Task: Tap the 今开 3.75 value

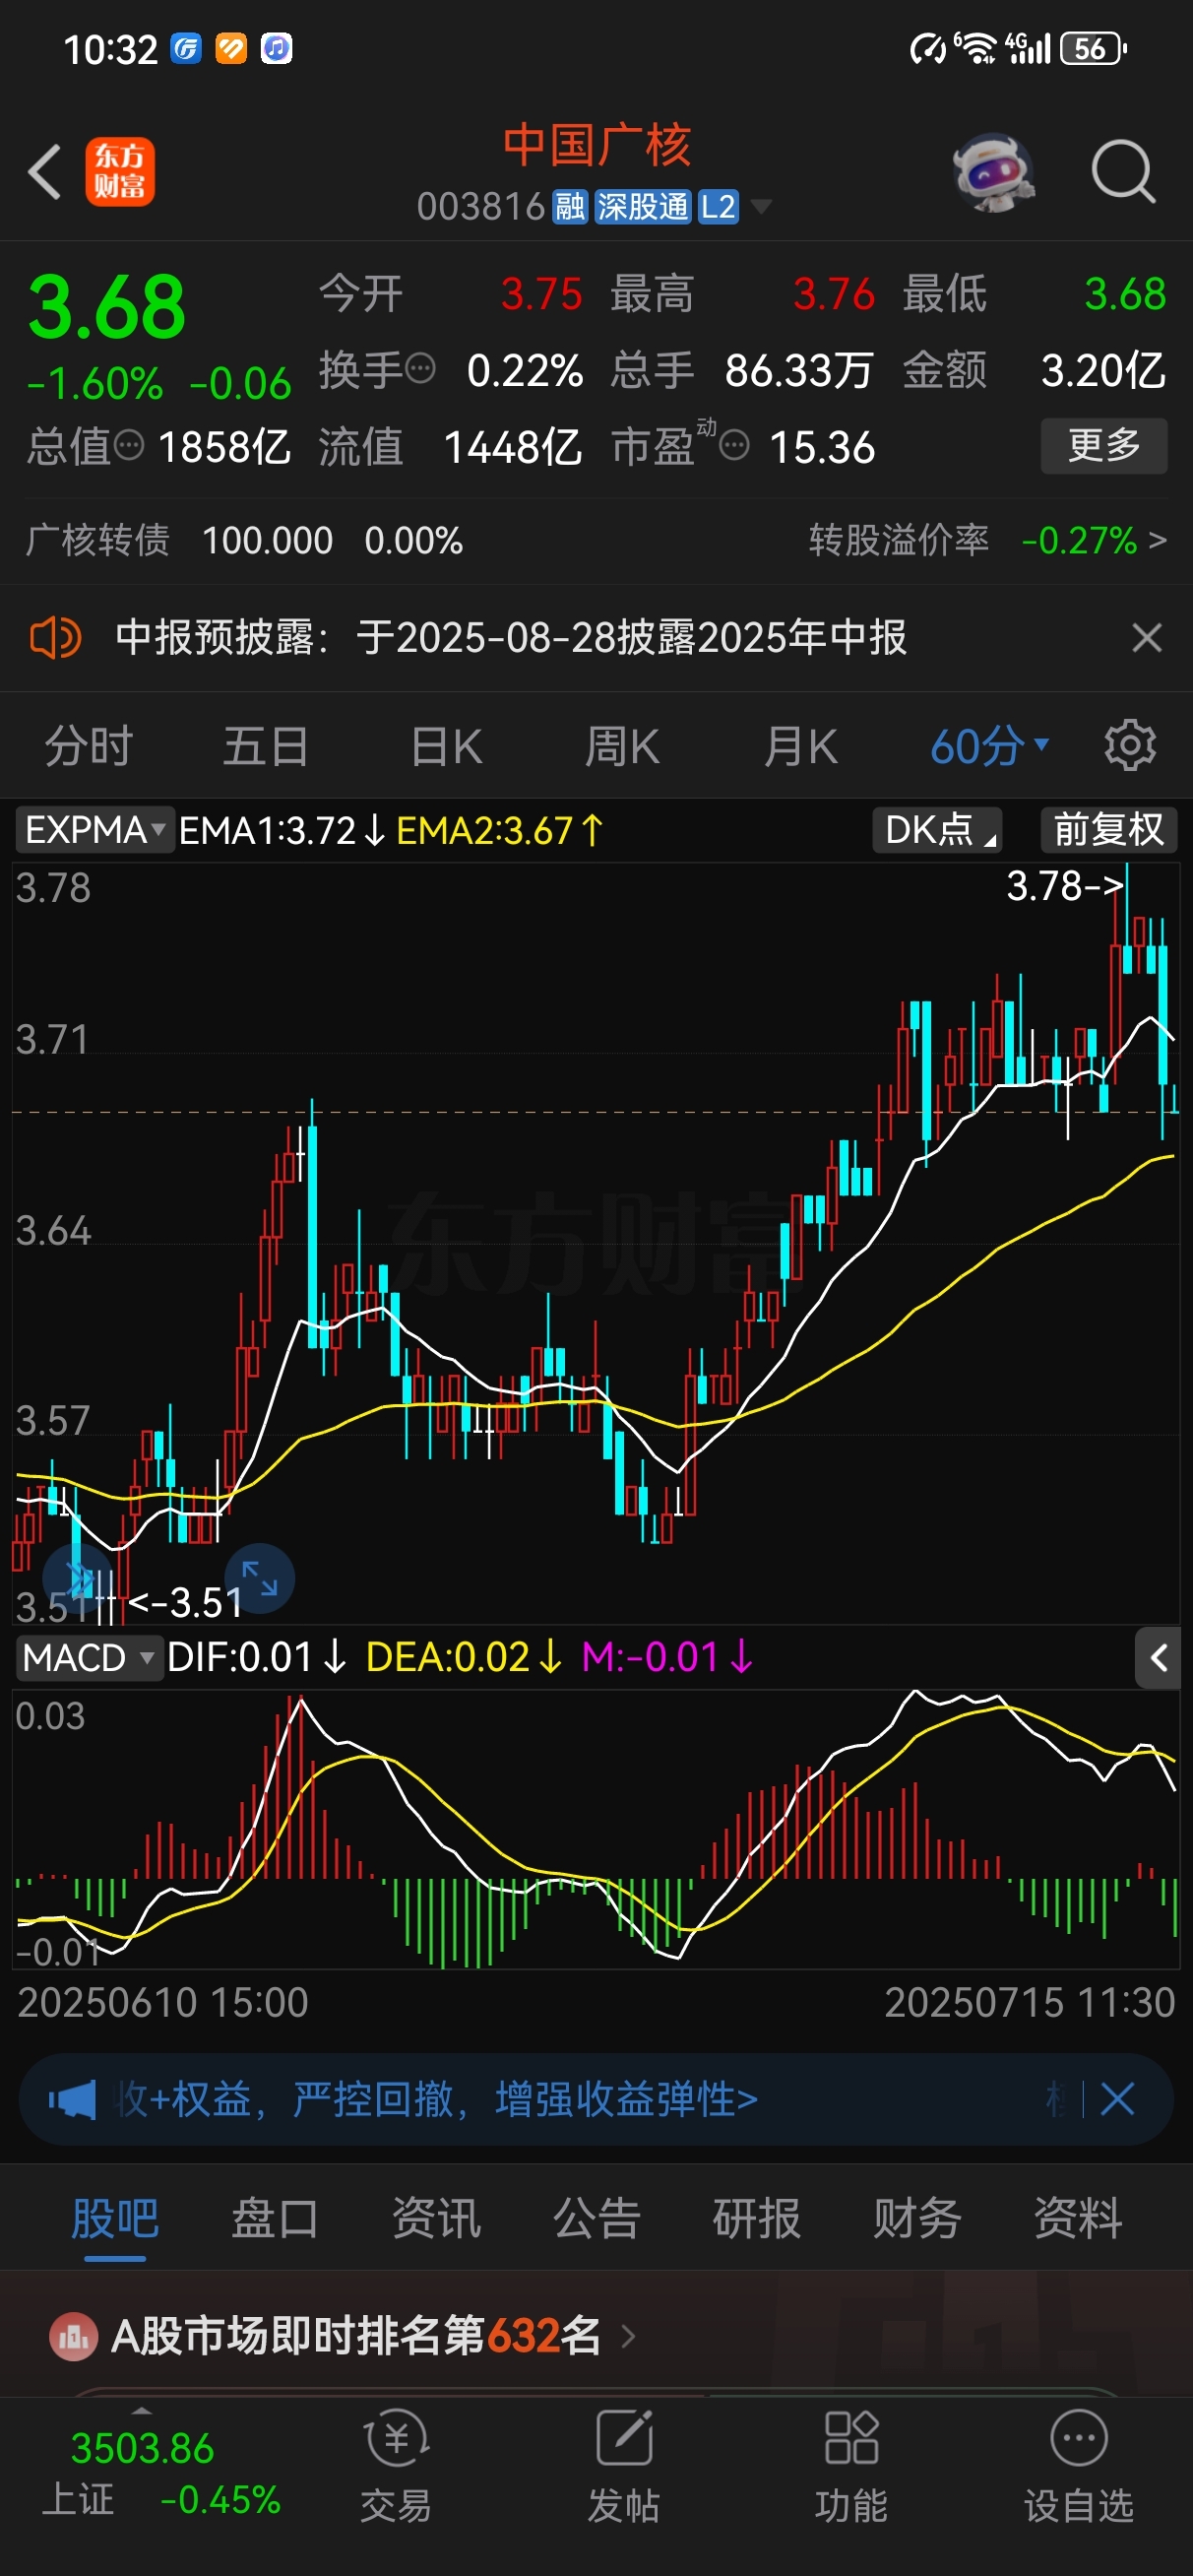Action: 541,294
